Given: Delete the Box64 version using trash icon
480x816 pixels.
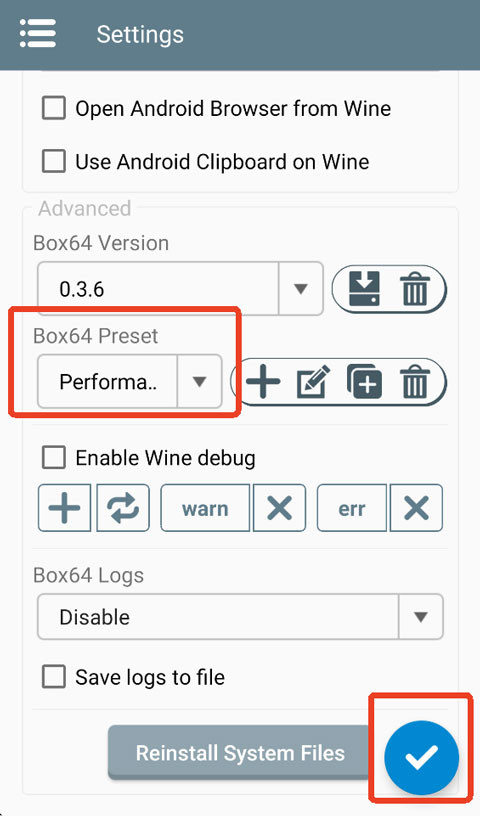Looking at the screenshot, I should pos(415,289).
